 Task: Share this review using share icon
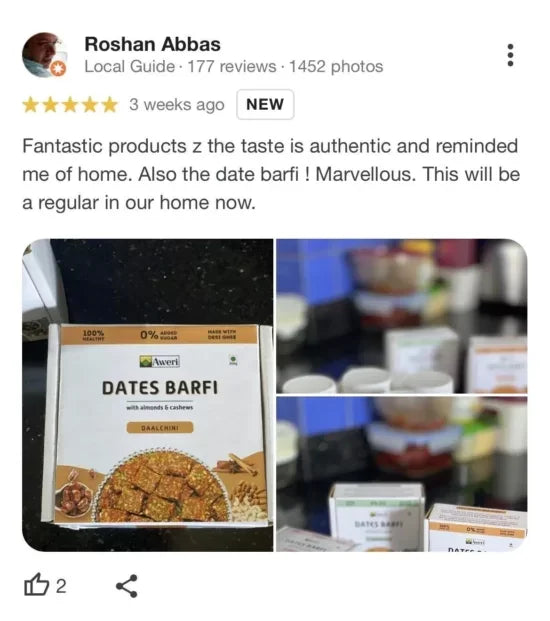pos(127,586)
